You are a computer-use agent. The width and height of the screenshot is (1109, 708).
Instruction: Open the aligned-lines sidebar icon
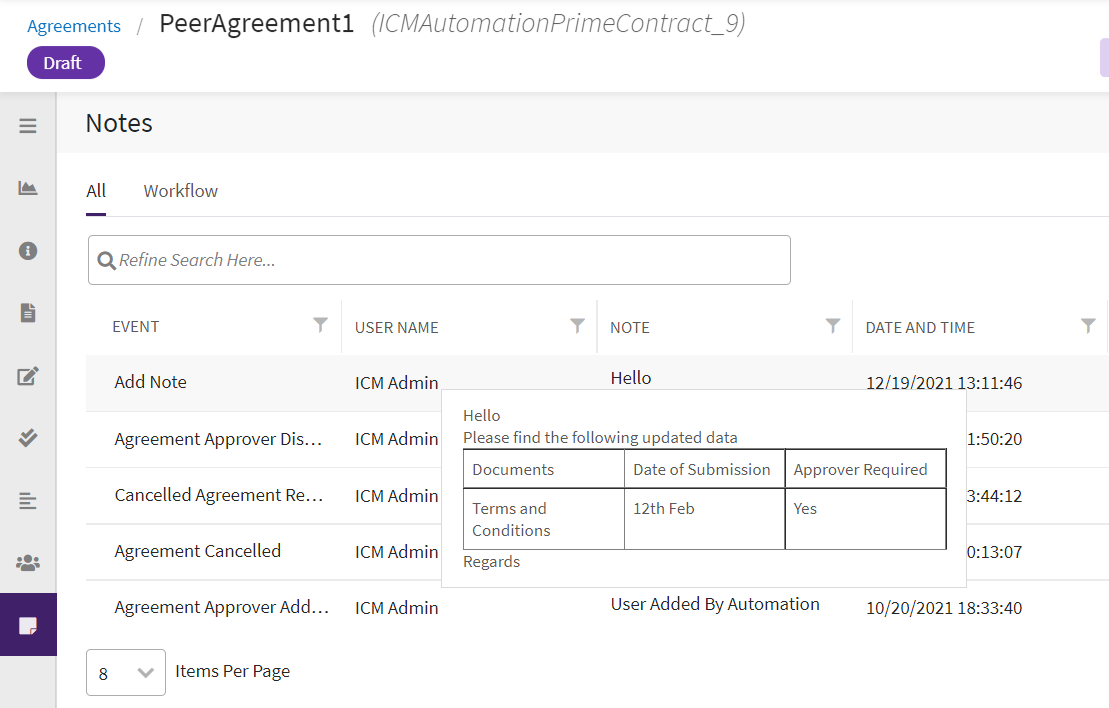[x=28, y=501]
